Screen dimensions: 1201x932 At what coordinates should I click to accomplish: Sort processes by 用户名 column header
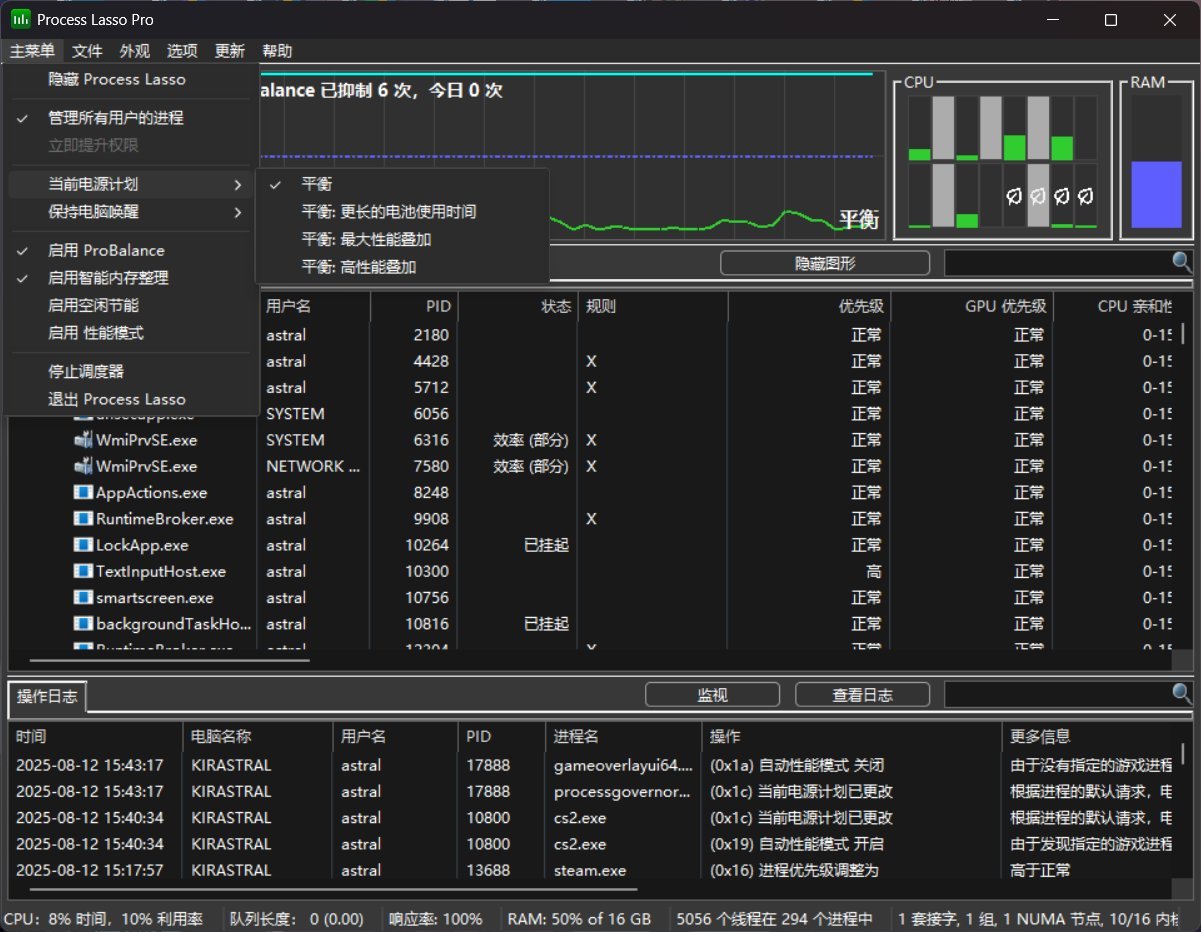[x=314, y=307]
